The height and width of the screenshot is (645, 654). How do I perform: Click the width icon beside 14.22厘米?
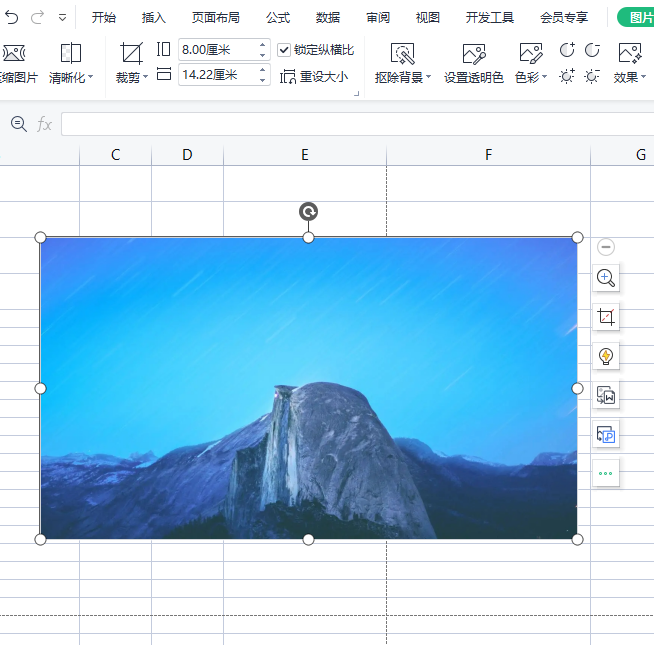(x=164, y=74)
